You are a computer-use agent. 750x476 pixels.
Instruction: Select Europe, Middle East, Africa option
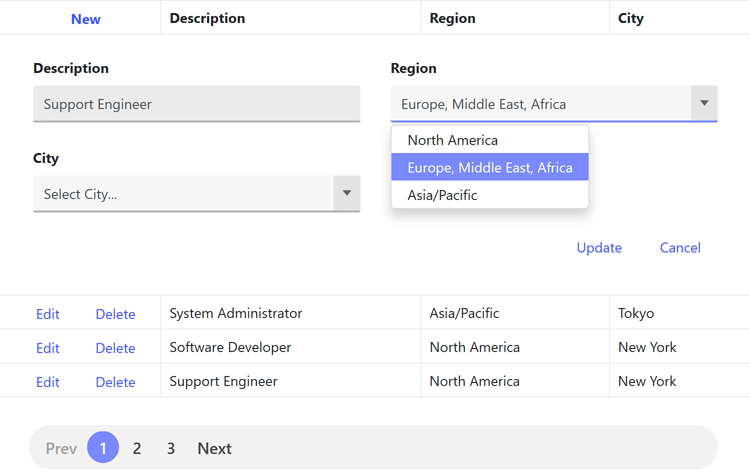pyautogui.click(x=489, y=167)
